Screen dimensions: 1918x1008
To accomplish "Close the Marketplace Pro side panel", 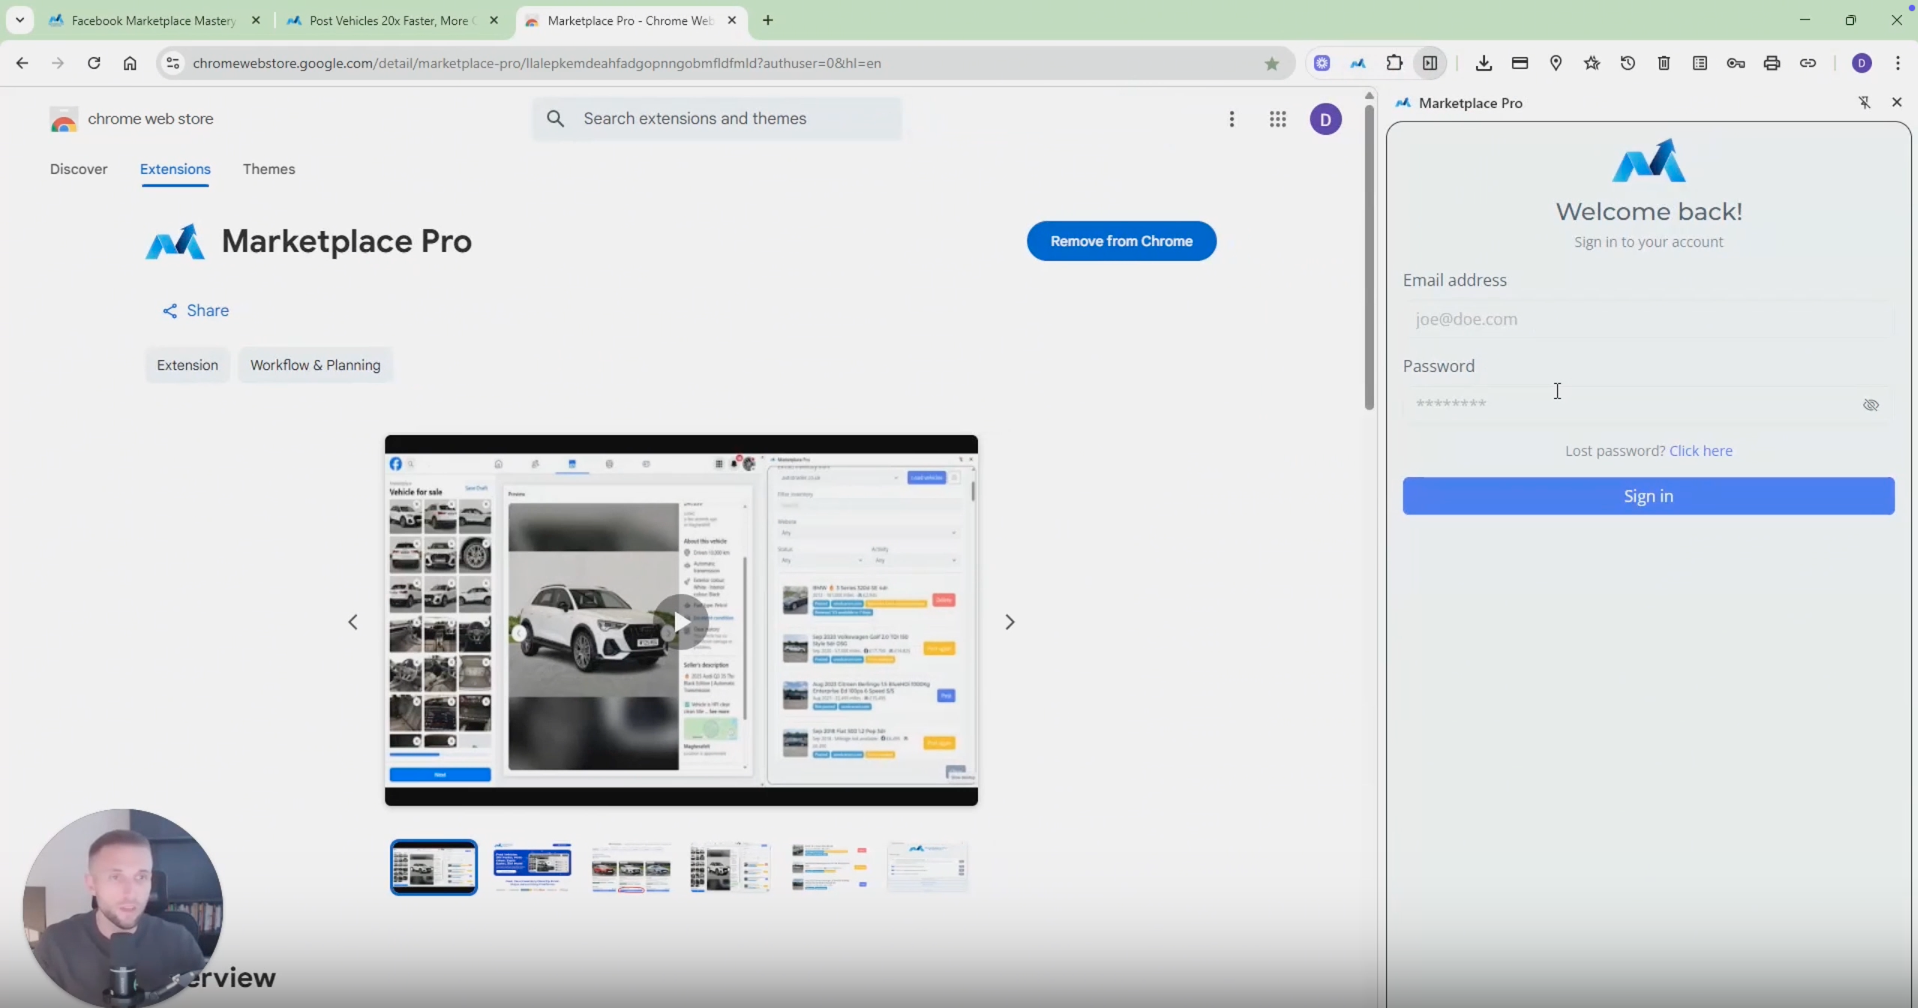I will point(1897,102).
